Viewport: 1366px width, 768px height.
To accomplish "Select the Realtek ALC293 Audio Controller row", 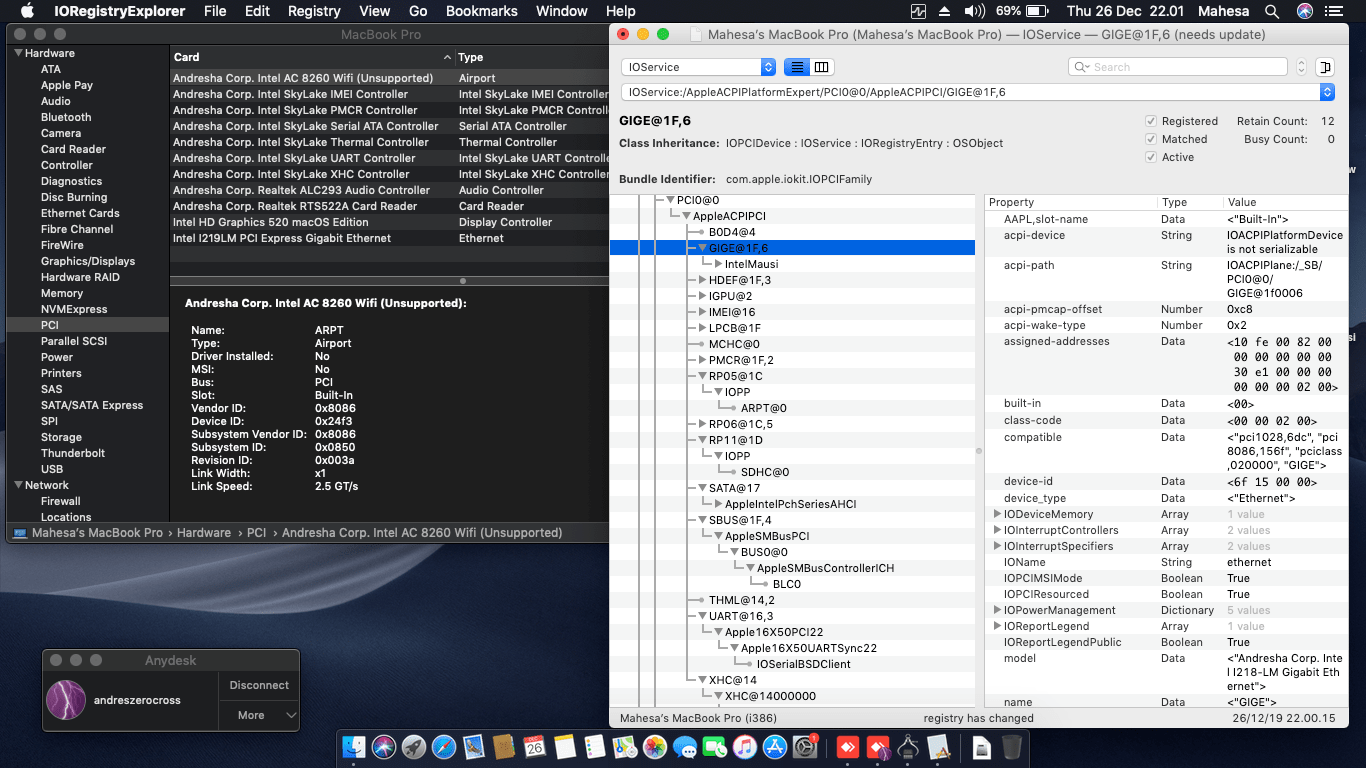I will pos(390,190).
